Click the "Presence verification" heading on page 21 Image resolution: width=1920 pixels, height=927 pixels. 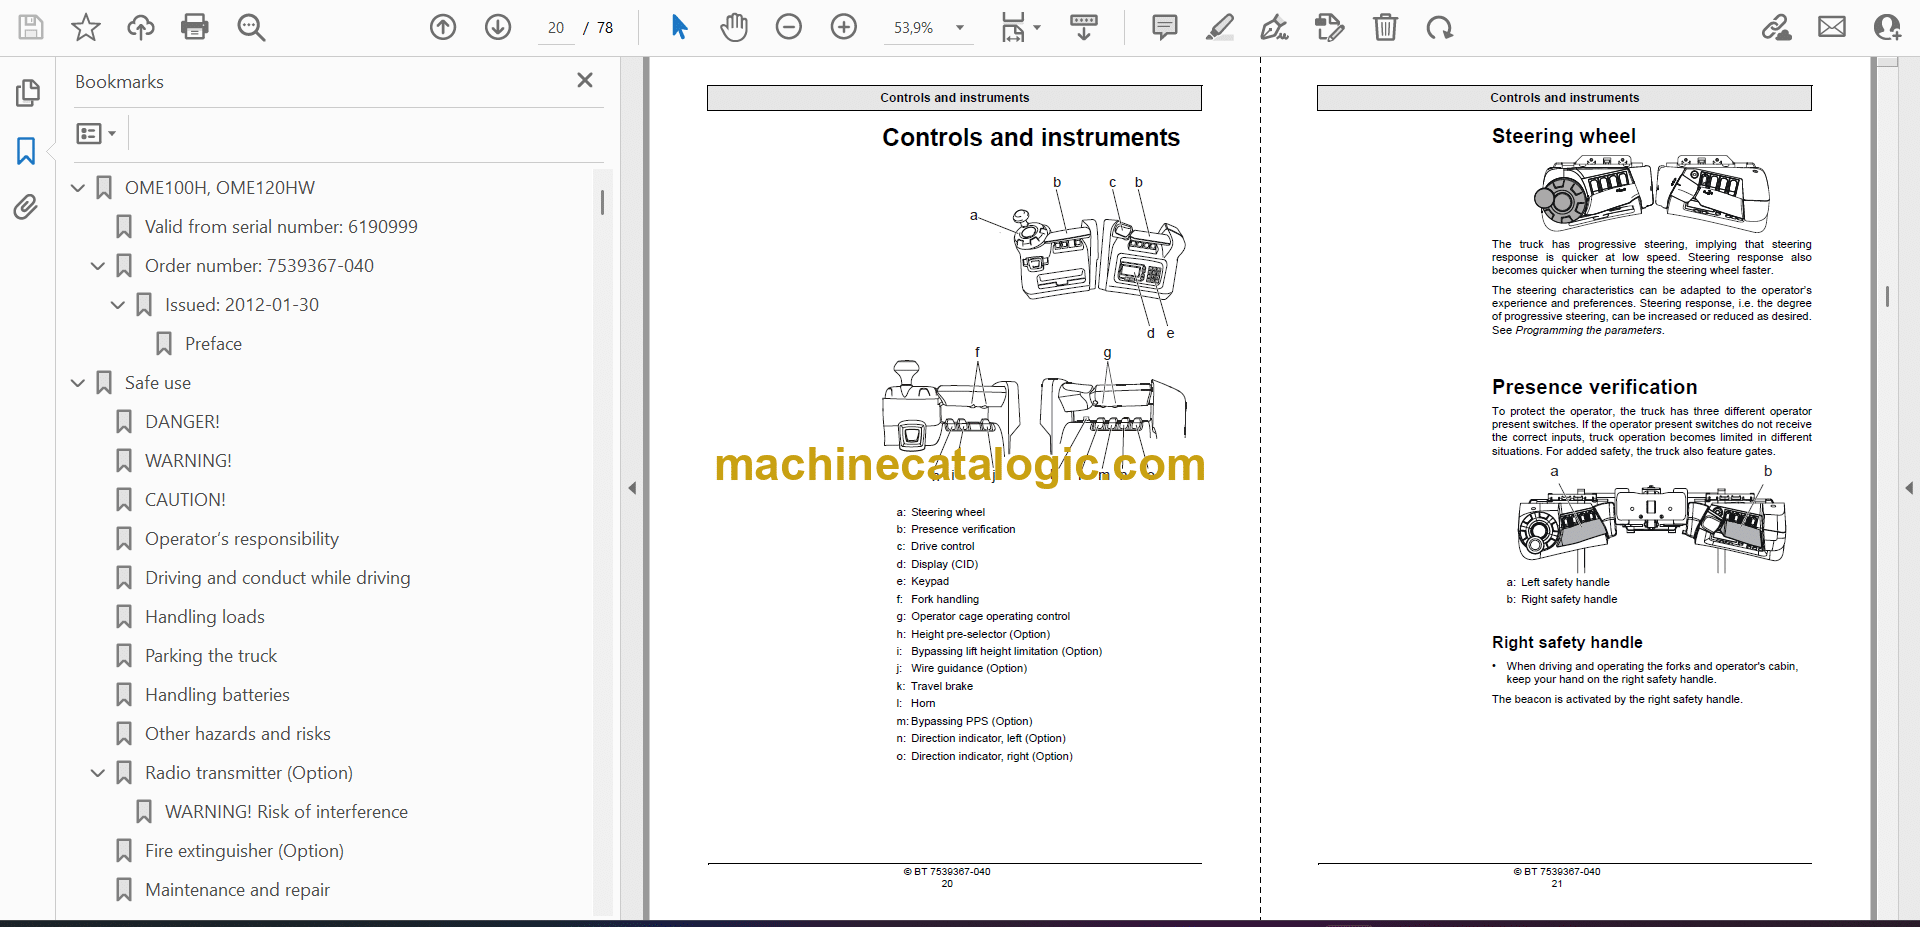pos(1594,387)
